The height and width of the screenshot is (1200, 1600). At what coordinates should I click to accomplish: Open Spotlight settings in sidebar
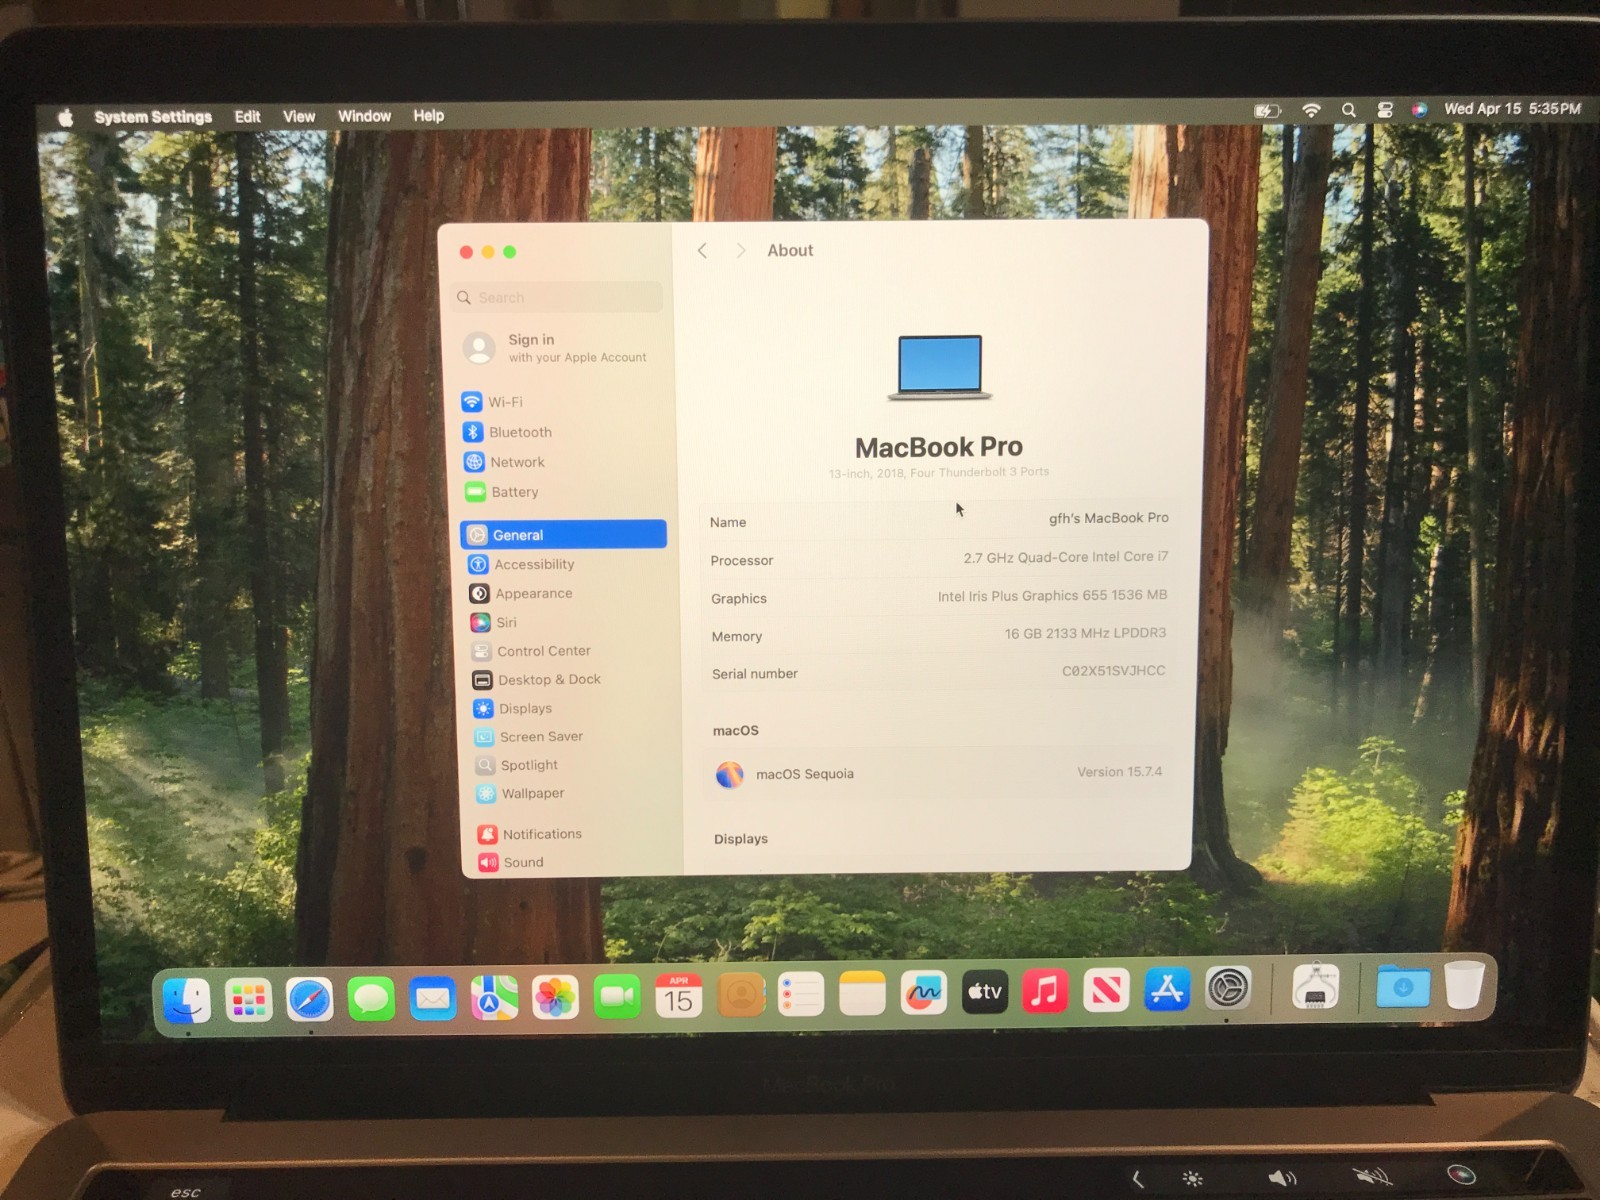click(517, 765)
